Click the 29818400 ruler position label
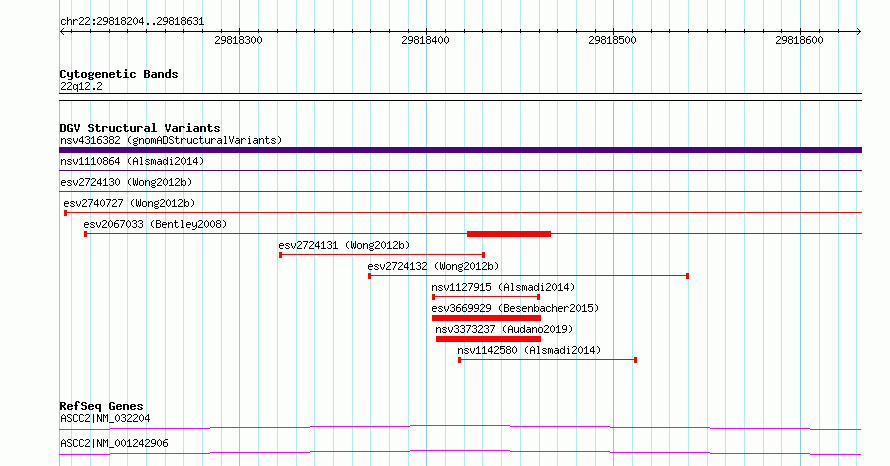 [425, 40]
